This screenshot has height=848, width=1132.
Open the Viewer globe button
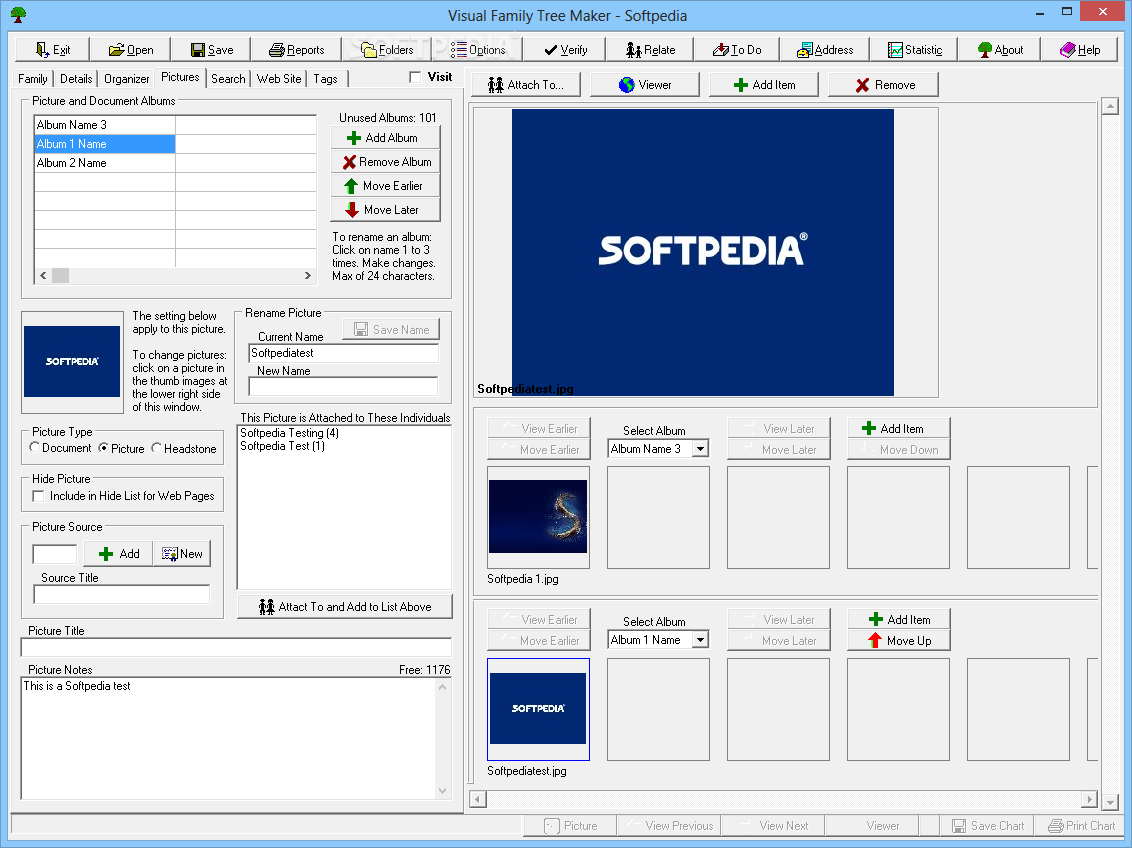pos(645,84)
